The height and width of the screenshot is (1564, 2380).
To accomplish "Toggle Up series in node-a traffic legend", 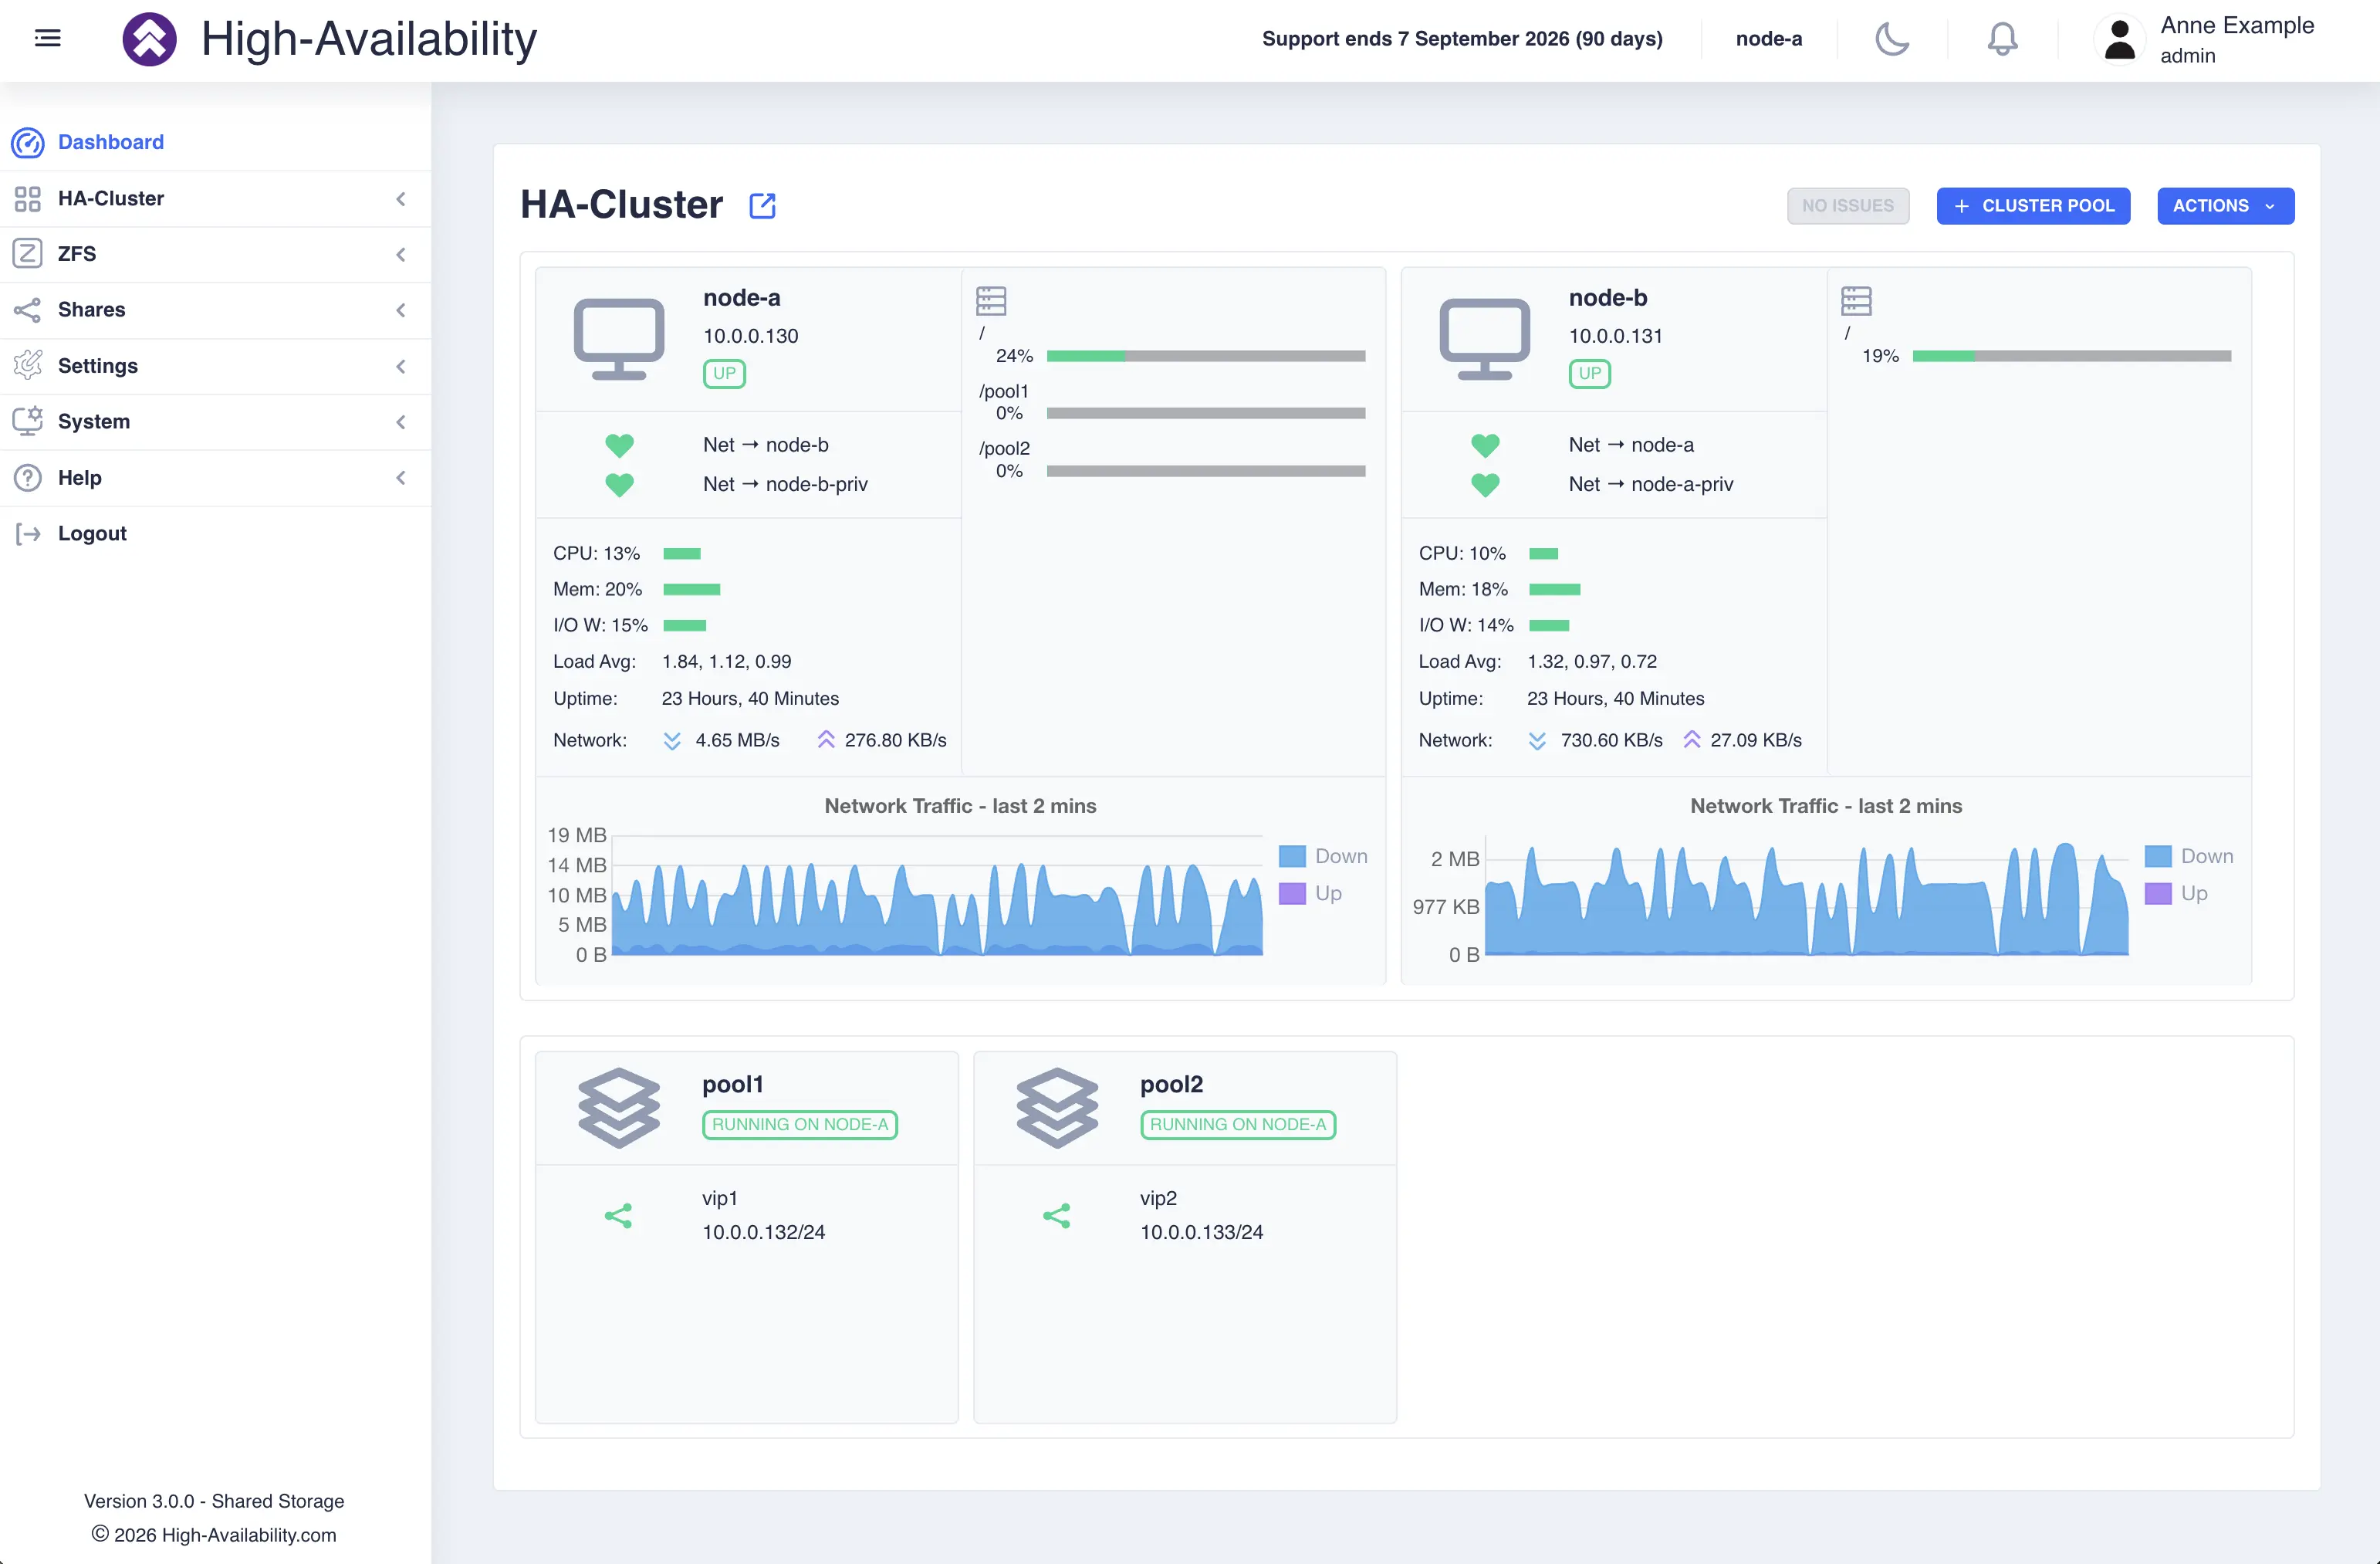I will tap(1310, 894).
